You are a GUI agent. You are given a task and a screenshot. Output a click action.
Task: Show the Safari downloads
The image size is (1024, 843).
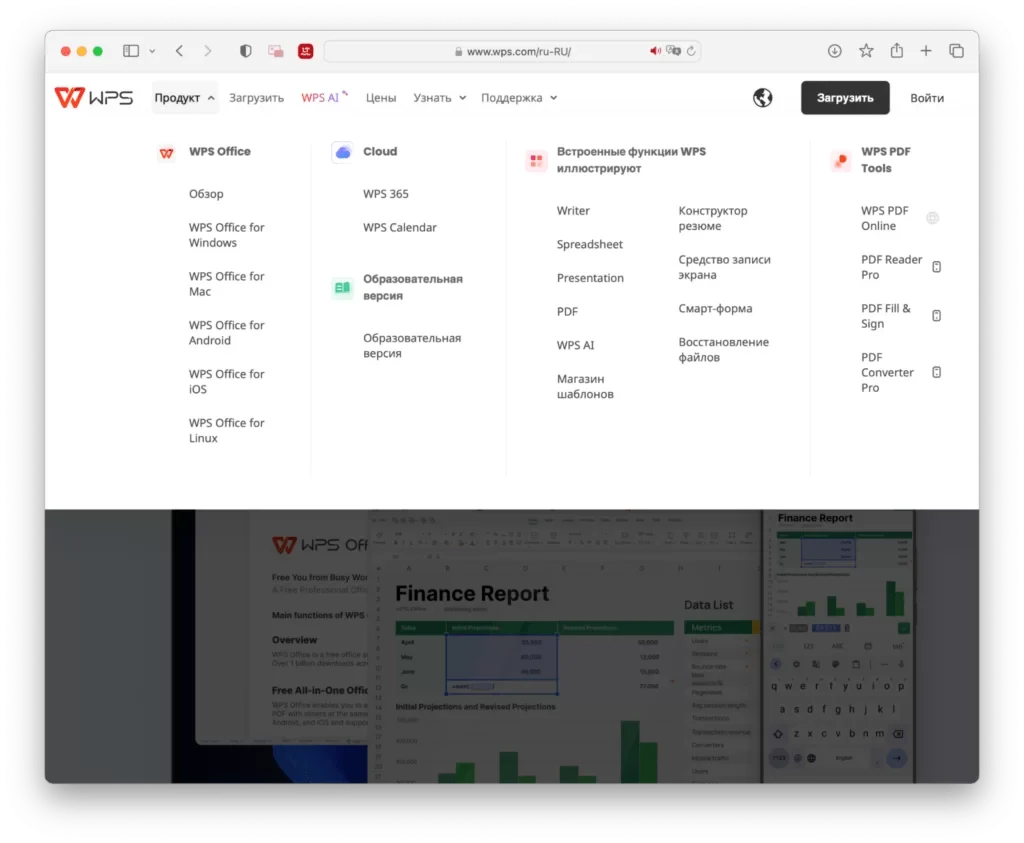pos(835,51)
